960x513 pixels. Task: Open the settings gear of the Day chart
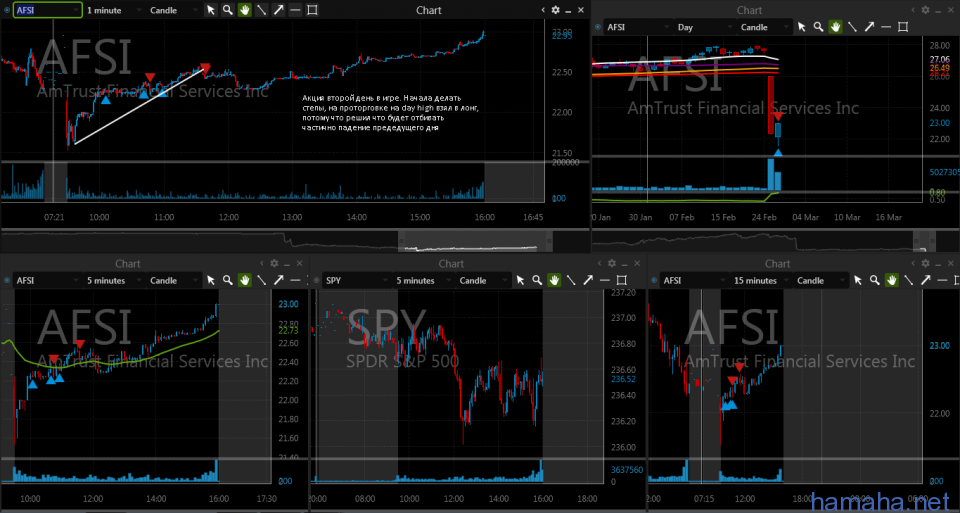coord(926,10)
